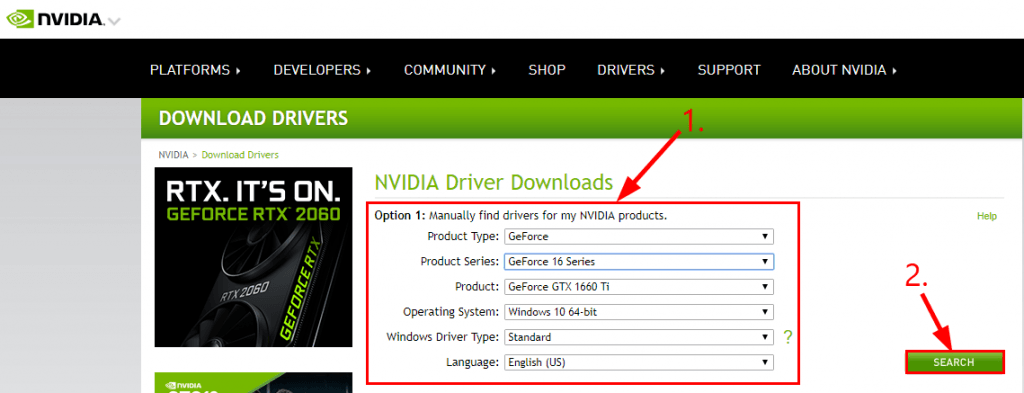Go to the SHOP page
Viewport: 1024px width, 393px height.
(x=547, y=70)
